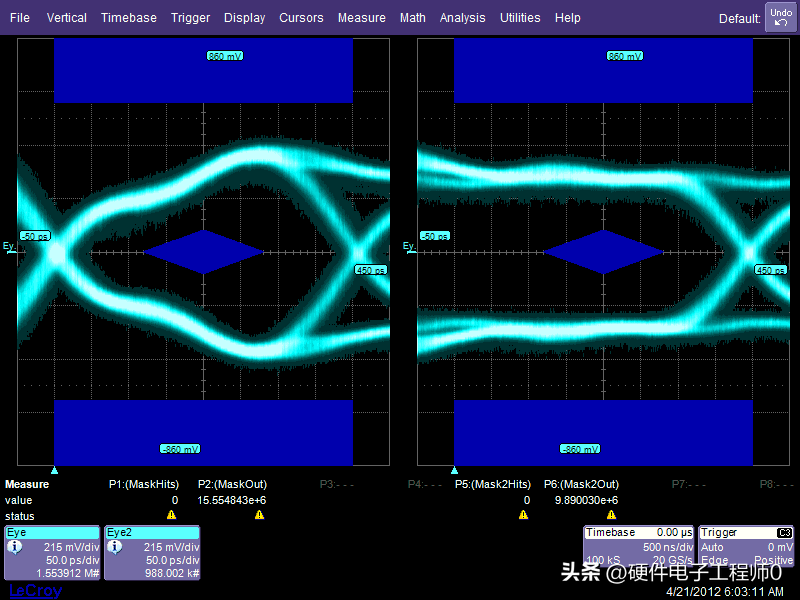Click left eye 450 ps label
Viewport: 800px width, 600px height.
tap(371, 270)
